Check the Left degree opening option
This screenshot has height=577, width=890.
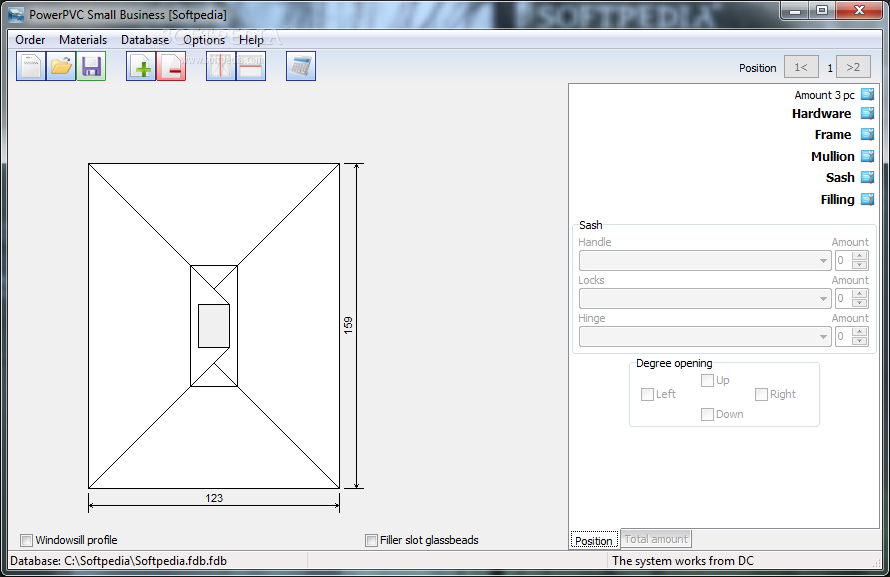click(647, 394)
